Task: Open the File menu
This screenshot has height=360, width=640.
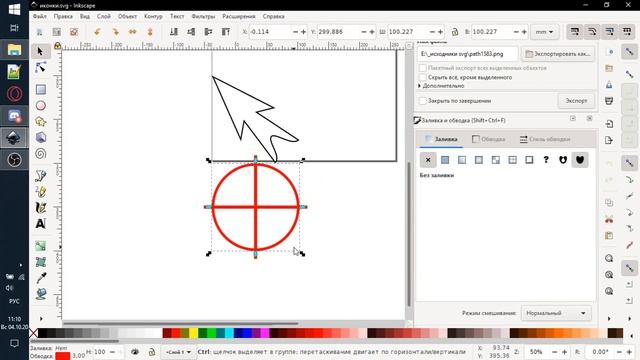Action: point(40,16)
